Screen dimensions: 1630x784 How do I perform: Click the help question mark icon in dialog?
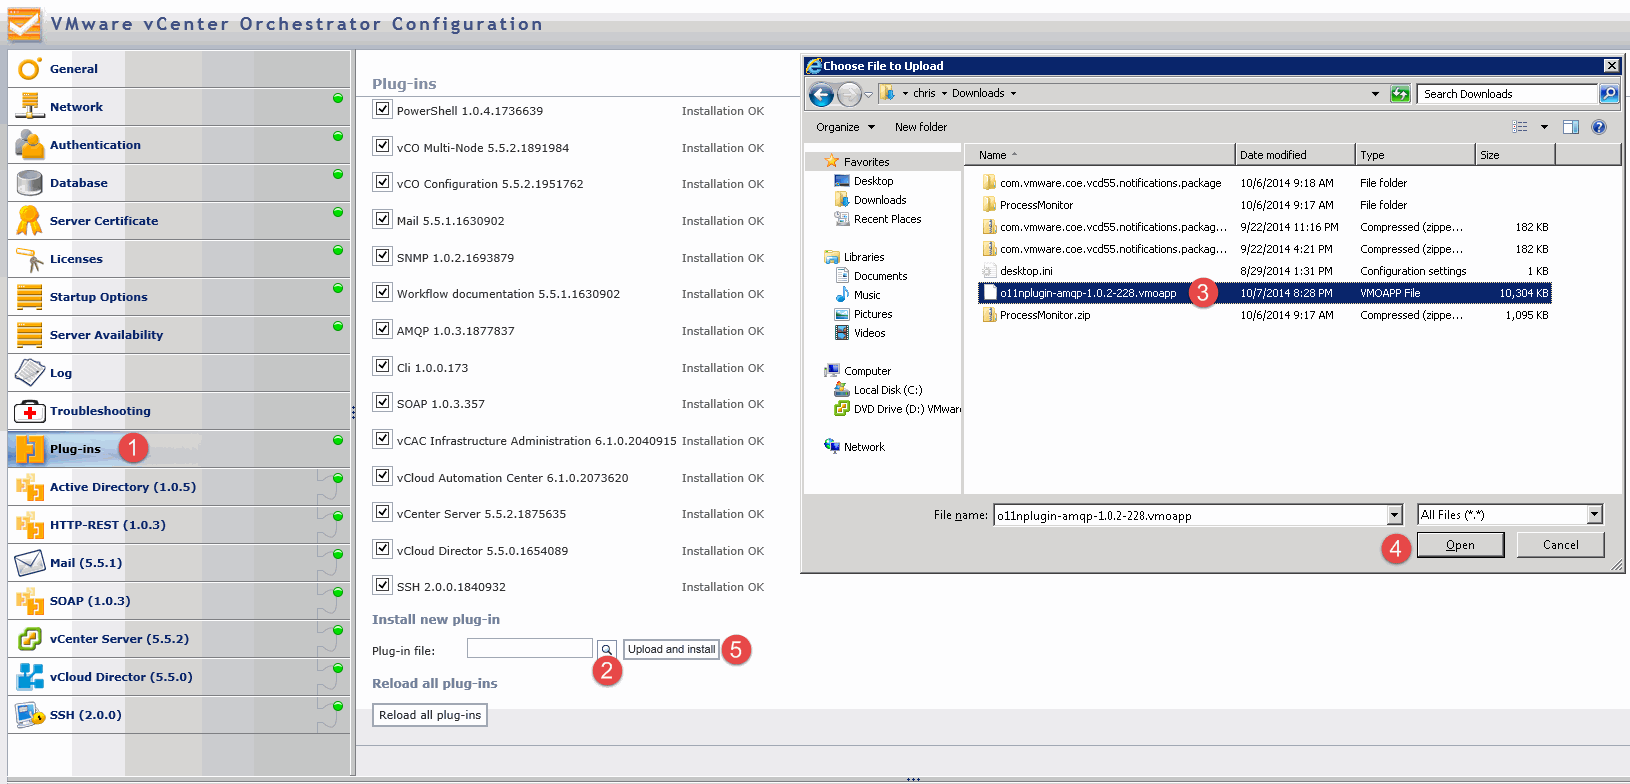(1598, 127)
